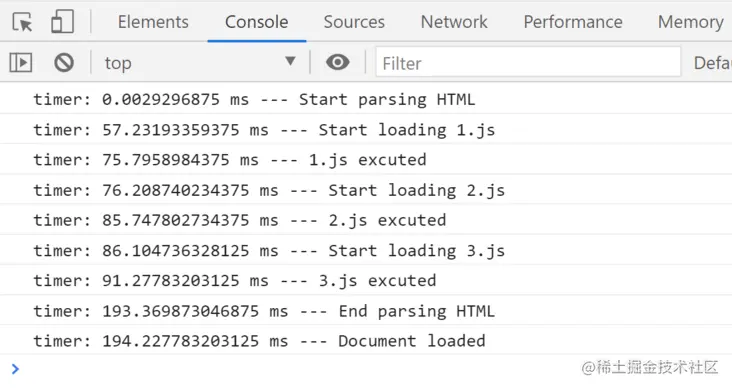
Task: Click the 1.js excuted log message
Action: coord(366,160)
